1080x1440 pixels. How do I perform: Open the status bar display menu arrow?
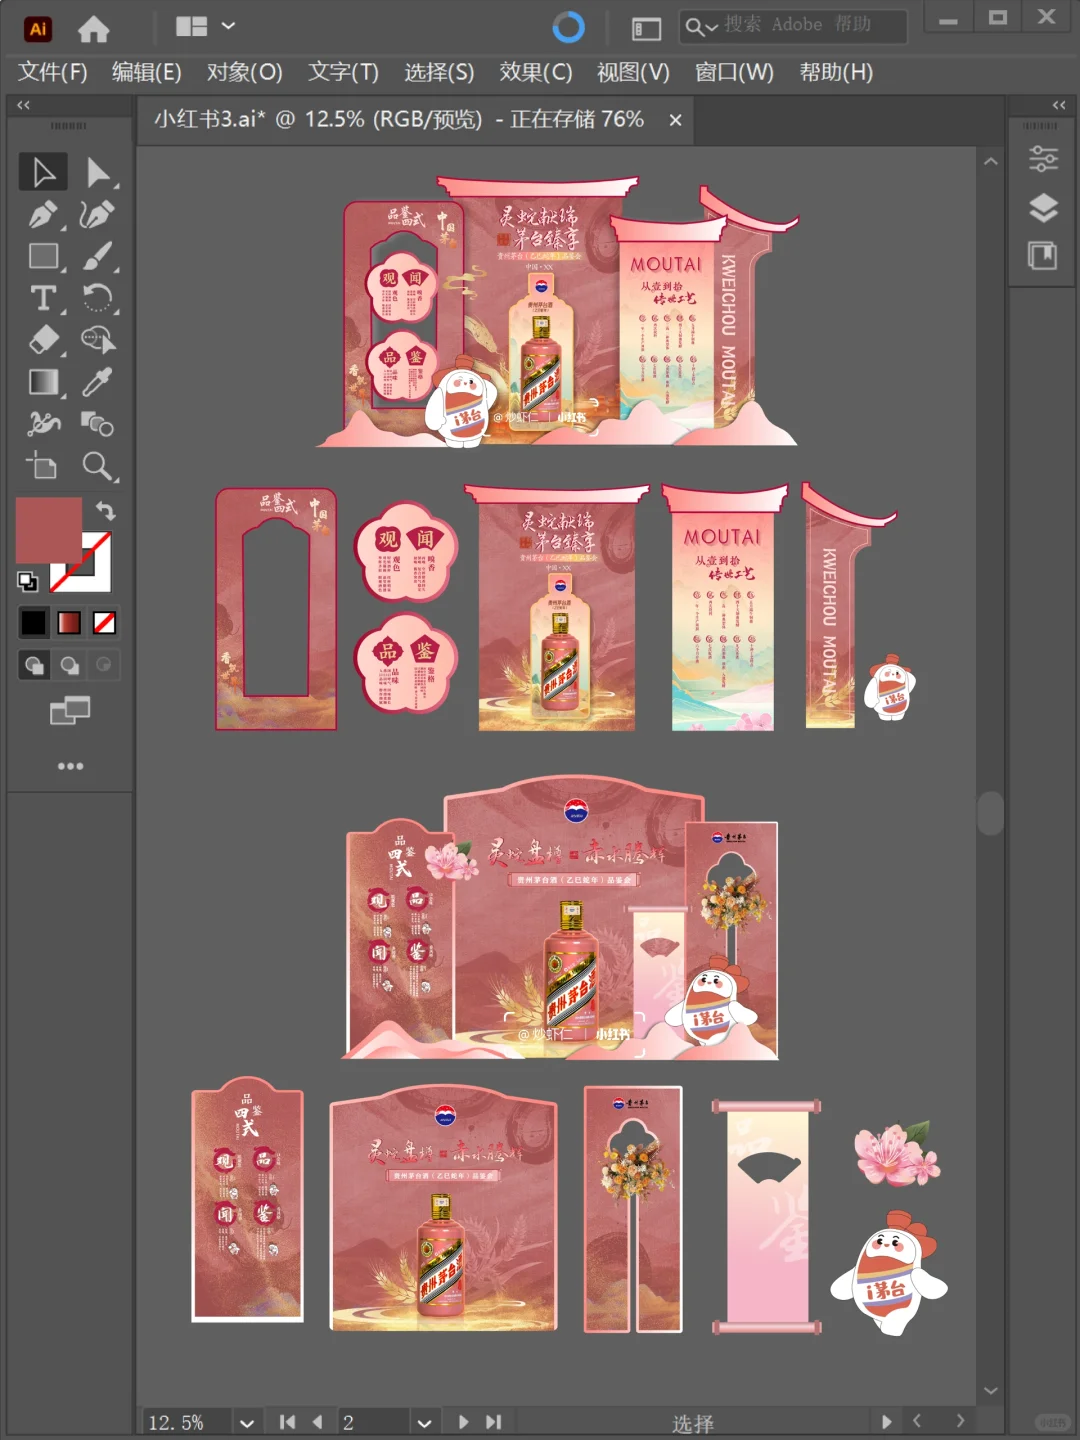[886, 1421]
